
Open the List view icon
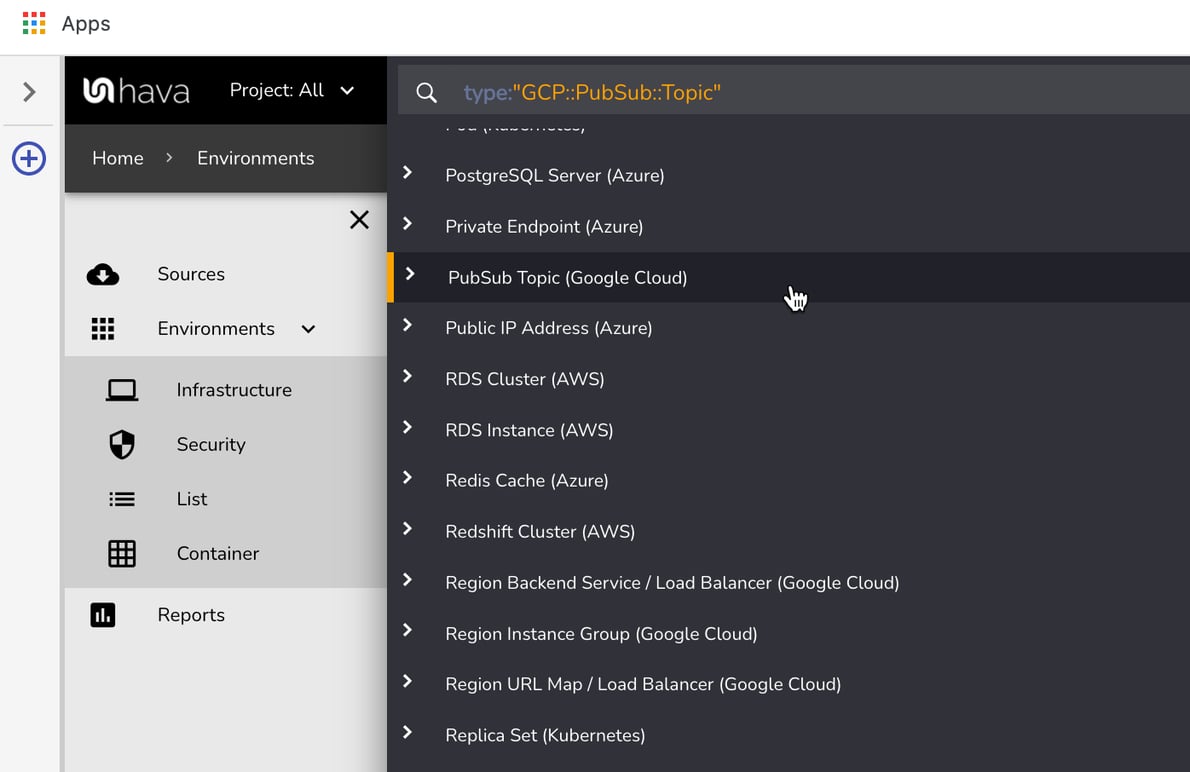click(x=121, y=498)
